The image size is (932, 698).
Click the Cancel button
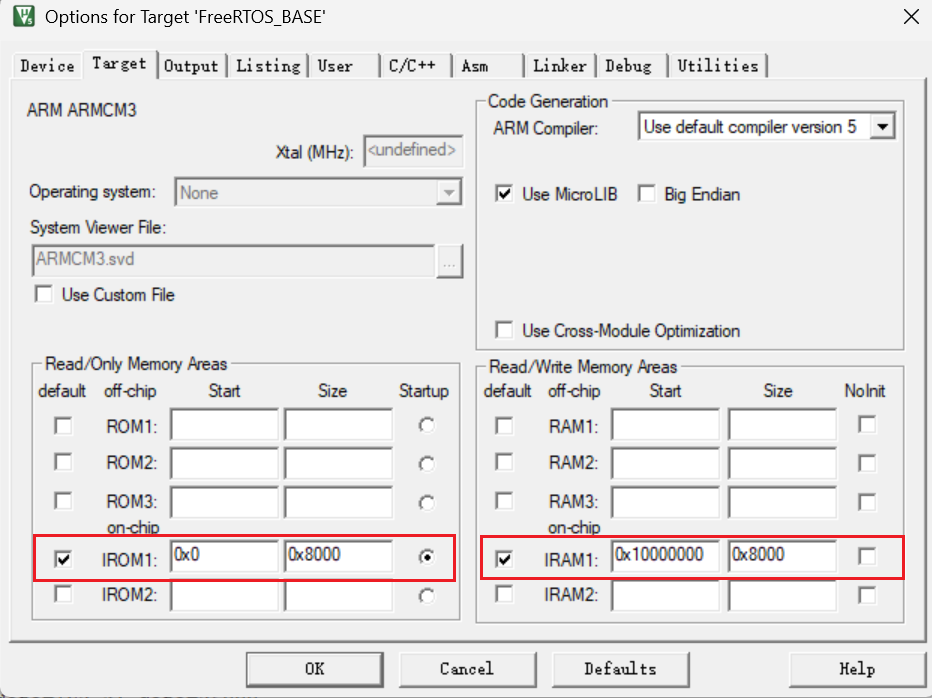coord(467,669)
